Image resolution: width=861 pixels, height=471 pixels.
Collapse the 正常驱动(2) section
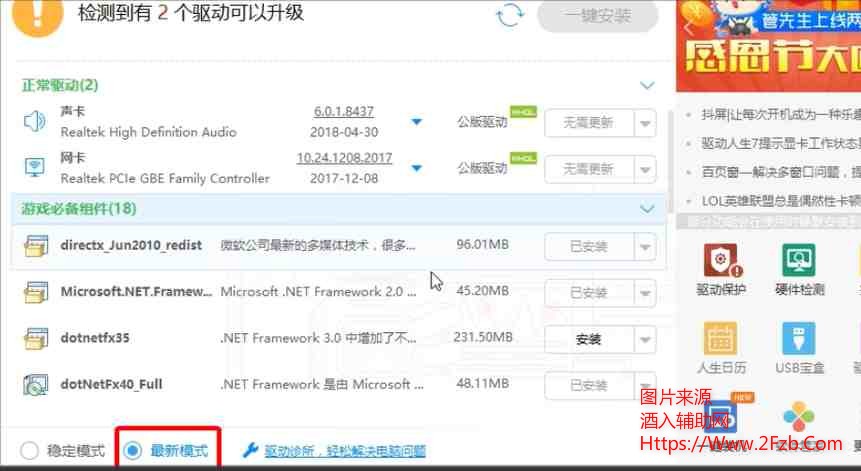647,85
